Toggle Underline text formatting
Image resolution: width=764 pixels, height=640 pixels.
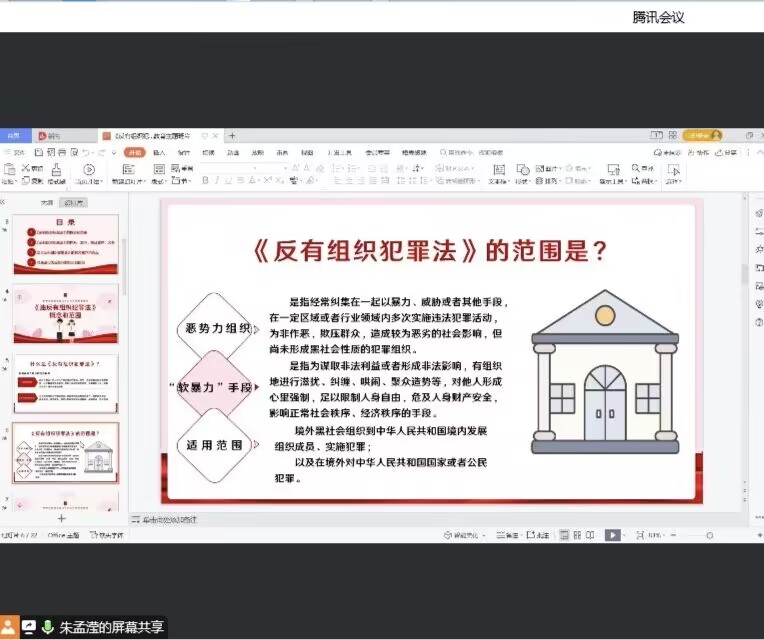[229, 181]
